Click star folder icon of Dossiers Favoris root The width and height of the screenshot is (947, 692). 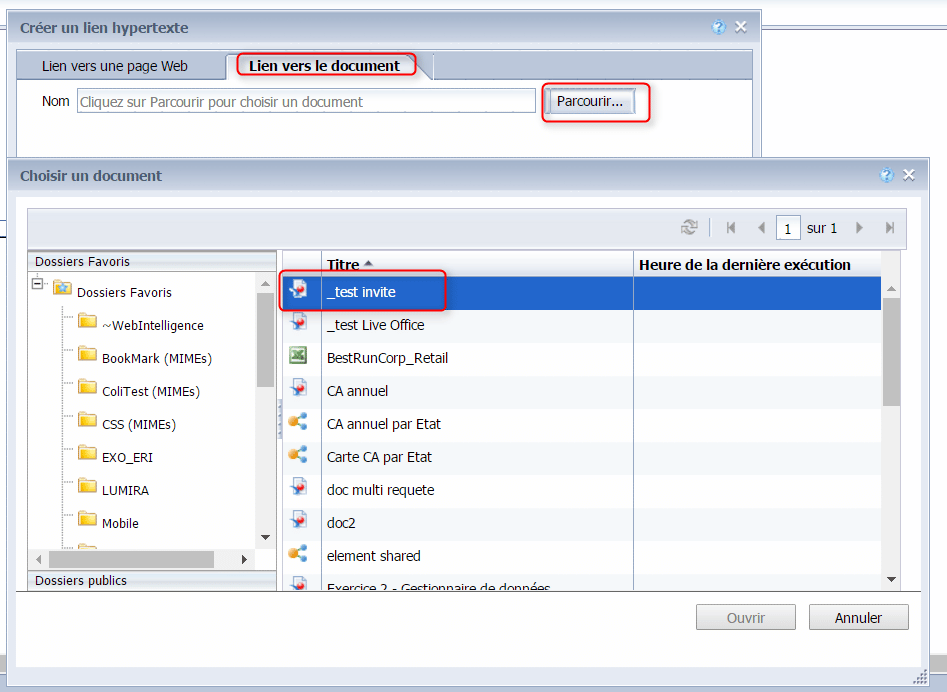tap(62, 287)
